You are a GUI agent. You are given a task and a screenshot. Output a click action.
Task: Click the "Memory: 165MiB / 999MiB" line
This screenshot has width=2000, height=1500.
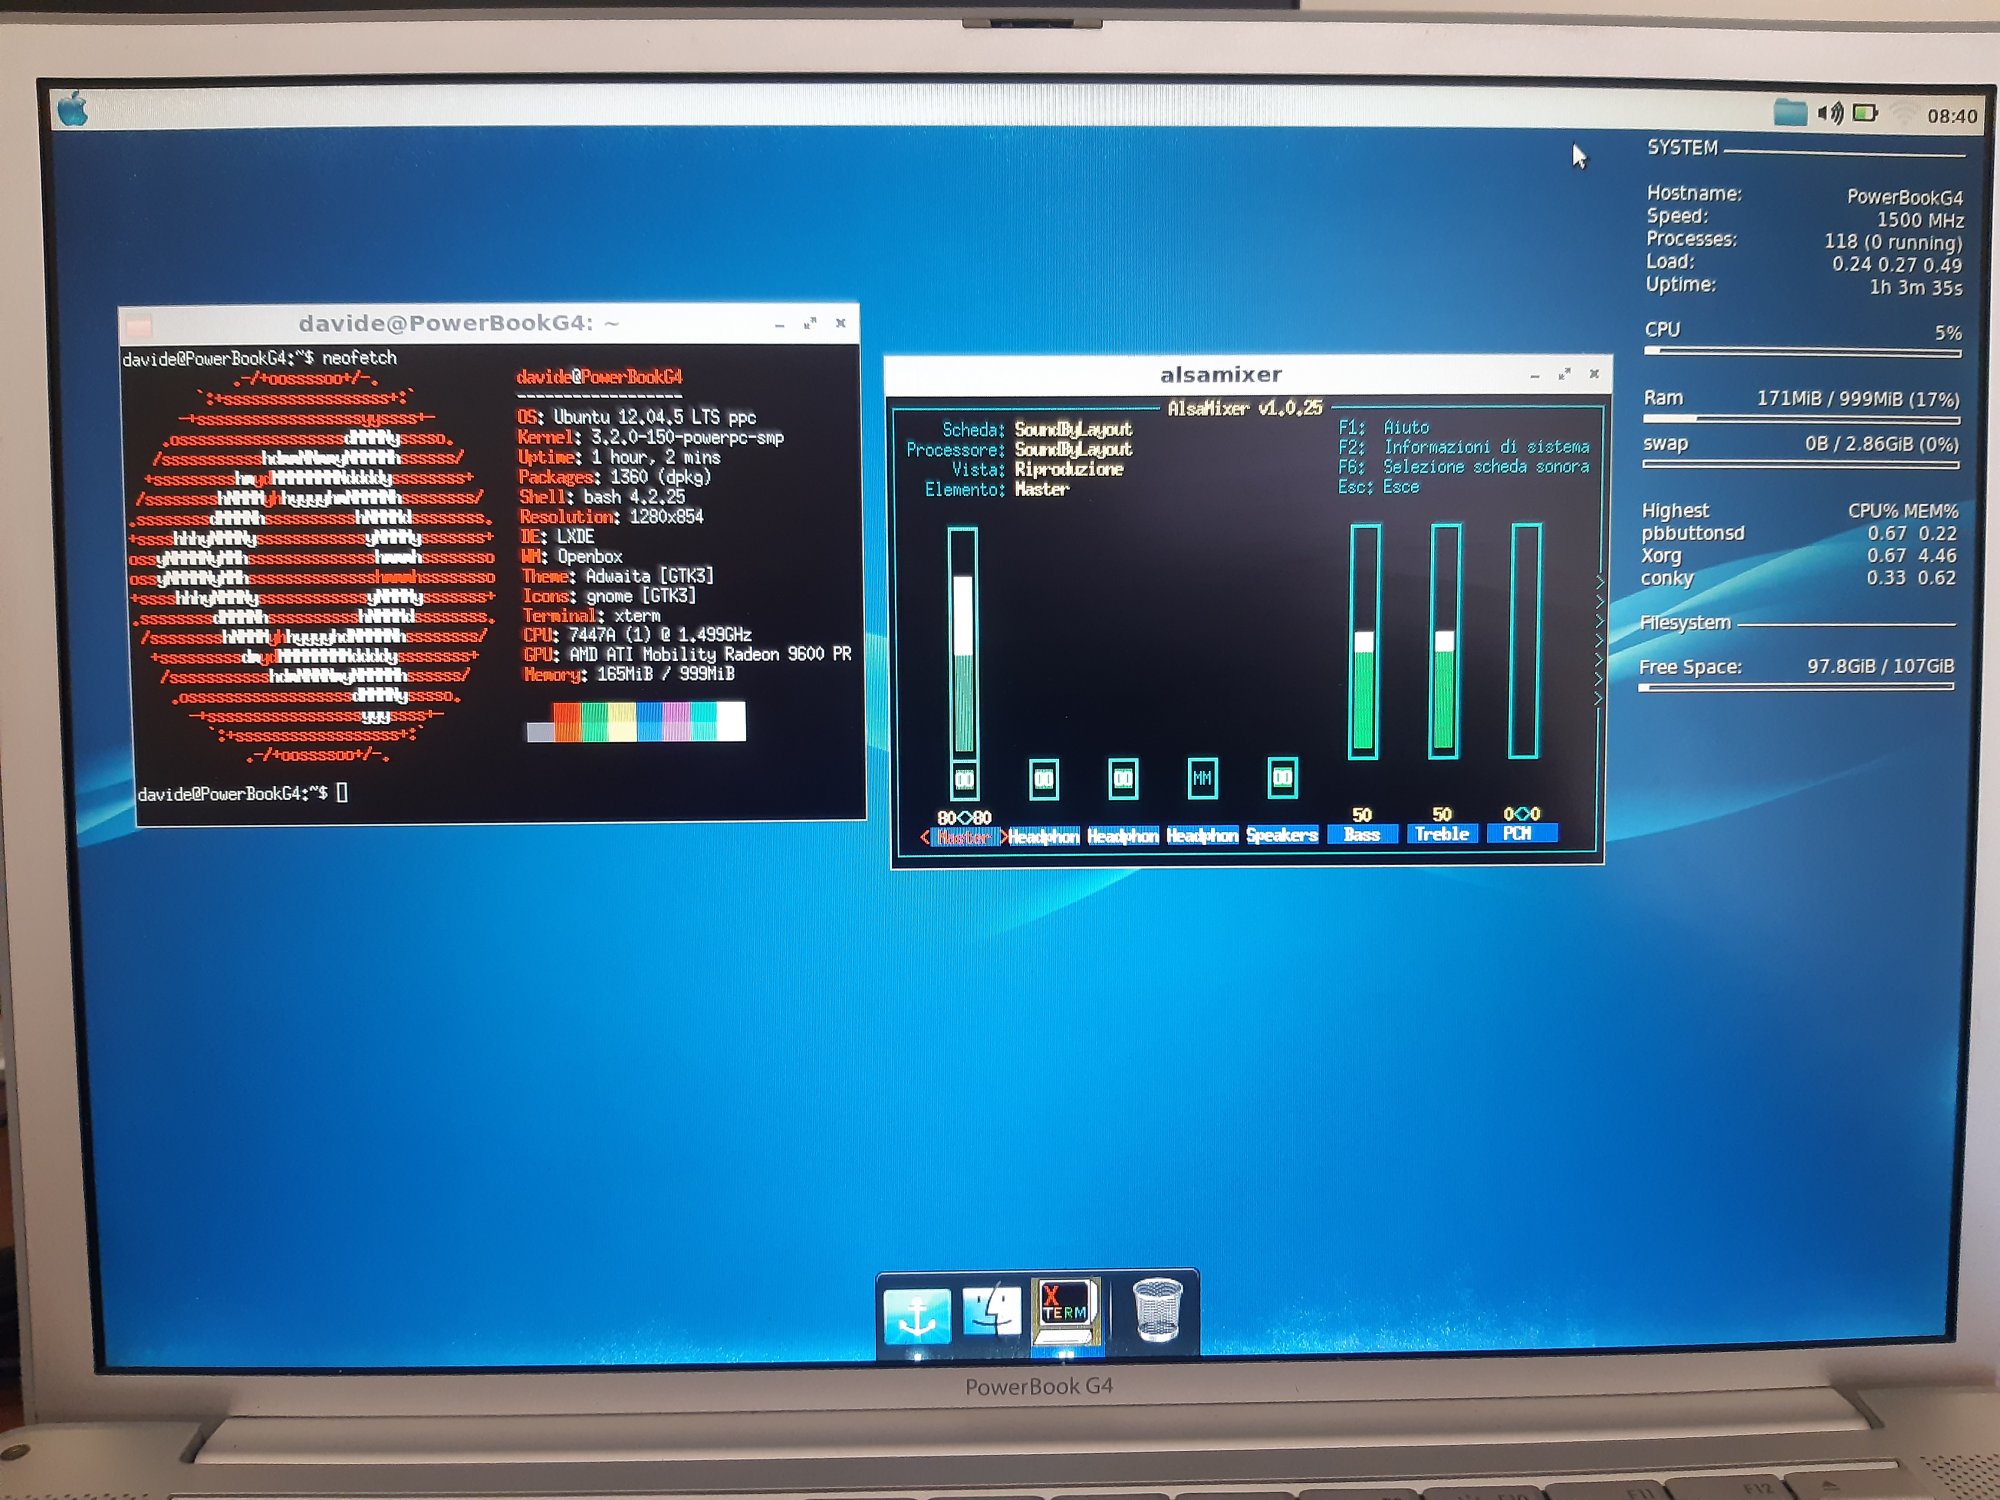[x=629, y=674]
